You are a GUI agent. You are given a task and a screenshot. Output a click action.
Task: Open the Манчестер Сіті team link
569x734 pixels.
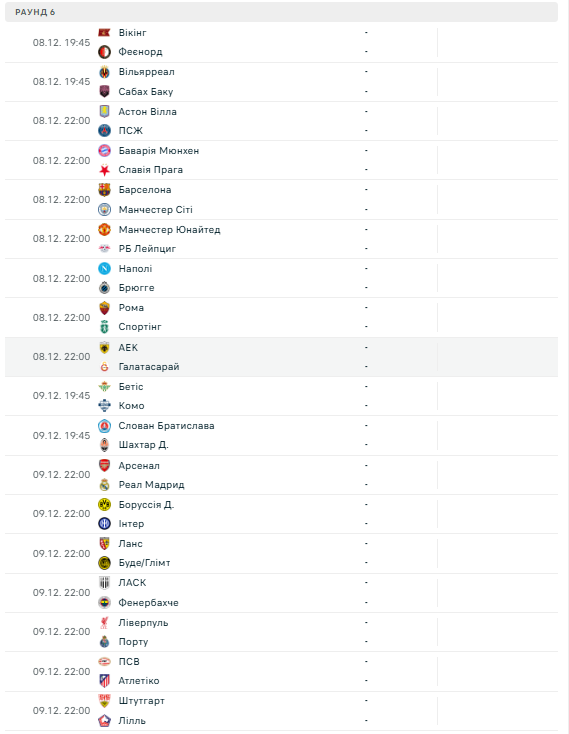tap(155, 210)
